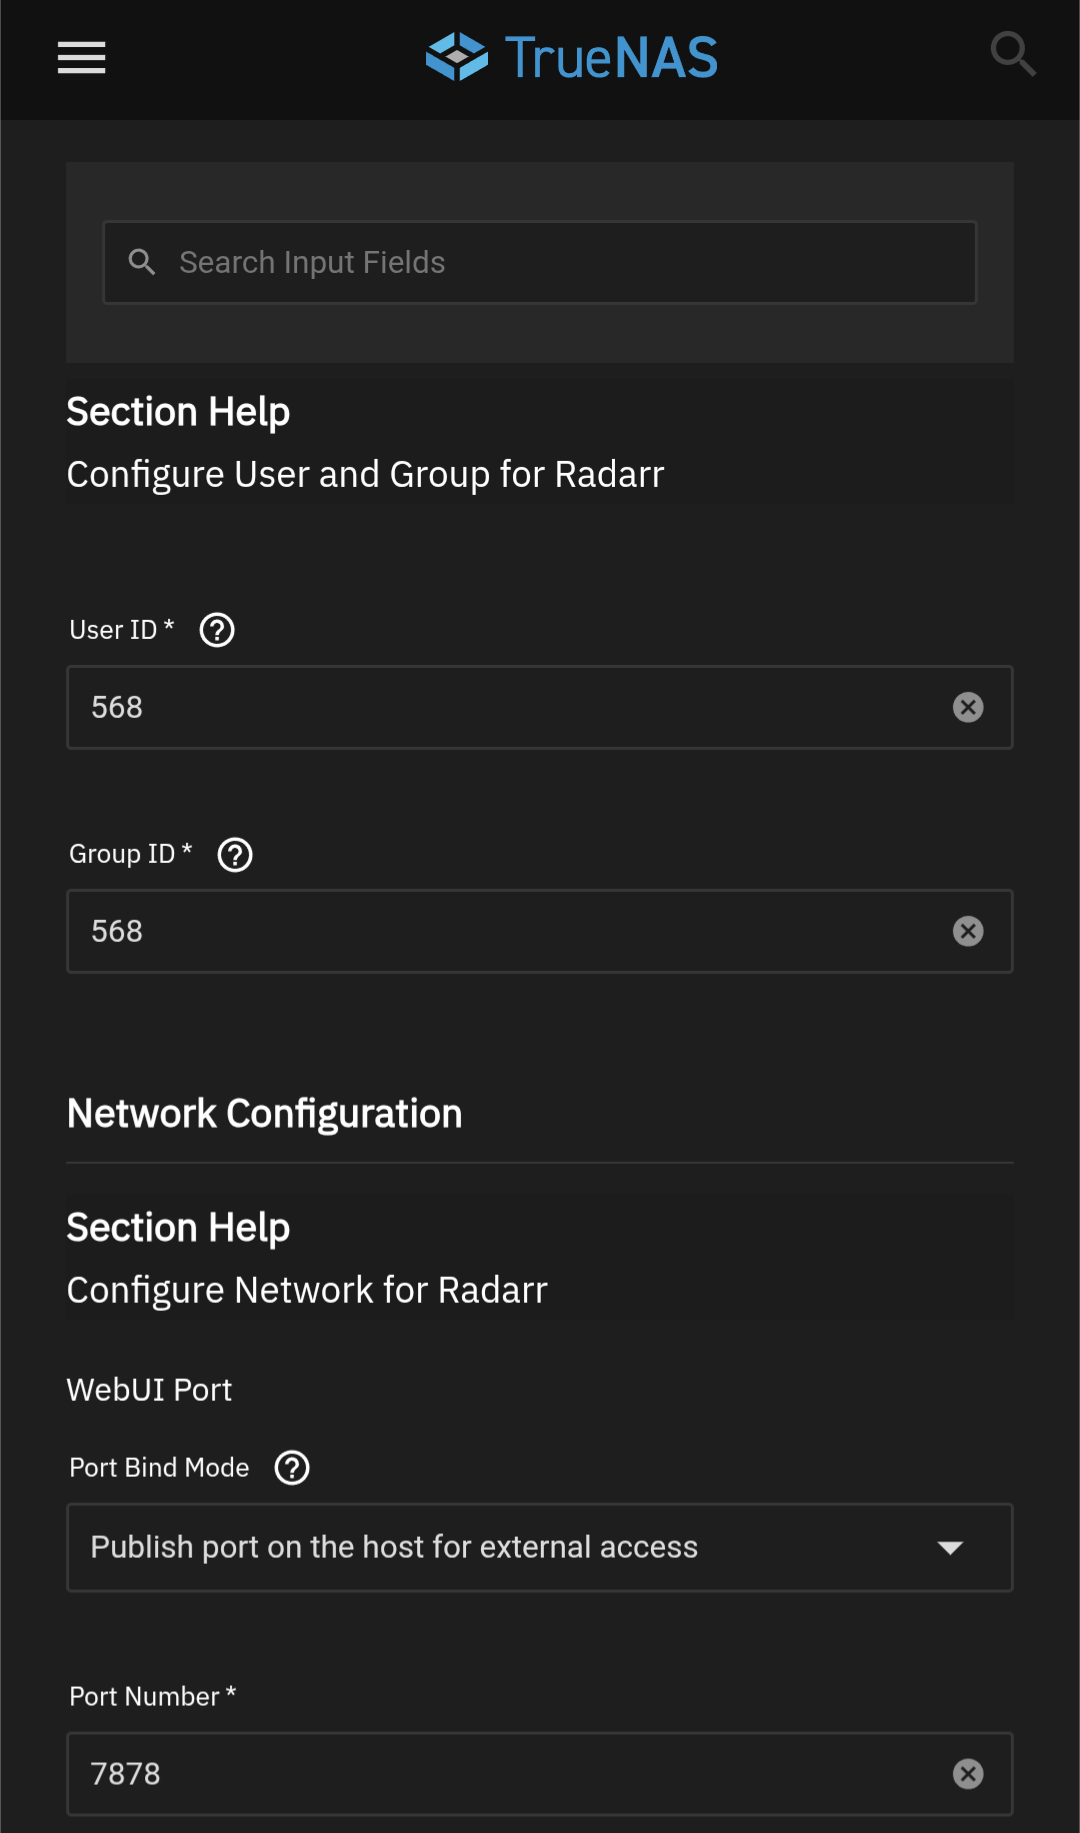Clear the Port Number field value
Image resolution: width=1080 pixels, height=1833 pixels.
(x=967, y=1774)
